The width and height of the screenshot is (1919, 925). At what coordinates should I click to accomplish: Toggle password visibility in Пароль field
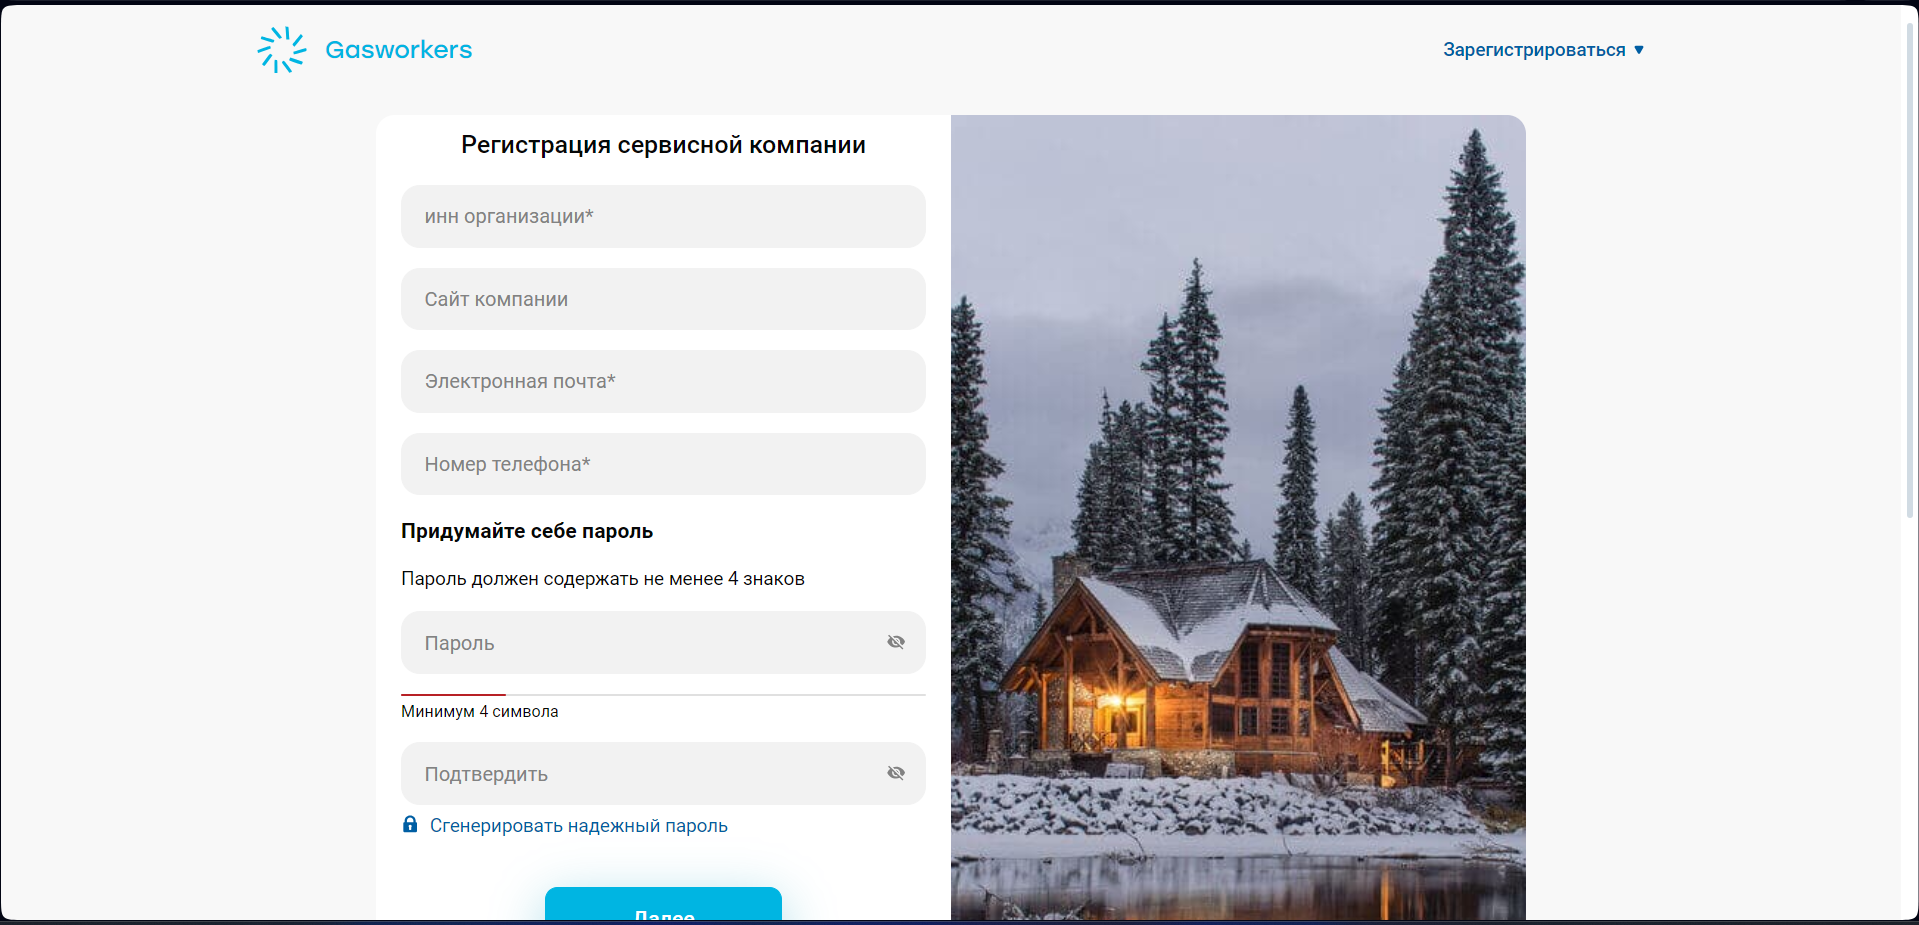point(896,642)
